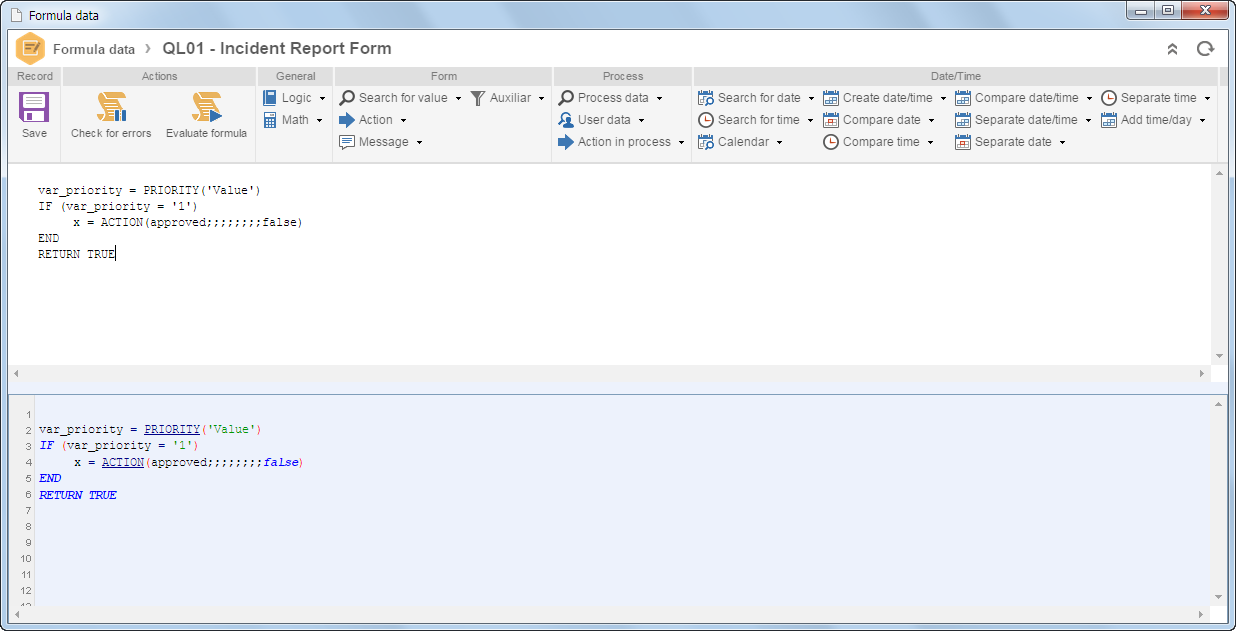Viewport: 1236px width, 631px height.
Task: Click the Formula data breadcrumb link
Action: [94, 49]
